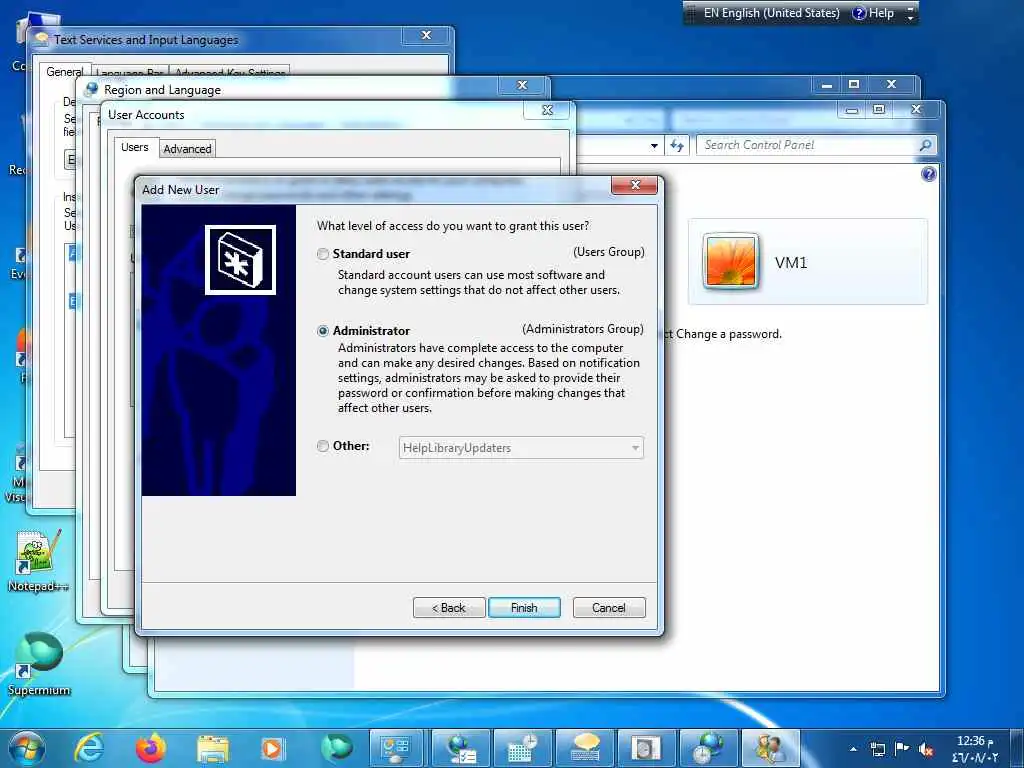Screen dimensions: 1024x768
Task: Open Notepad++ desktop shortcut
Action: (x=38, y=561)
